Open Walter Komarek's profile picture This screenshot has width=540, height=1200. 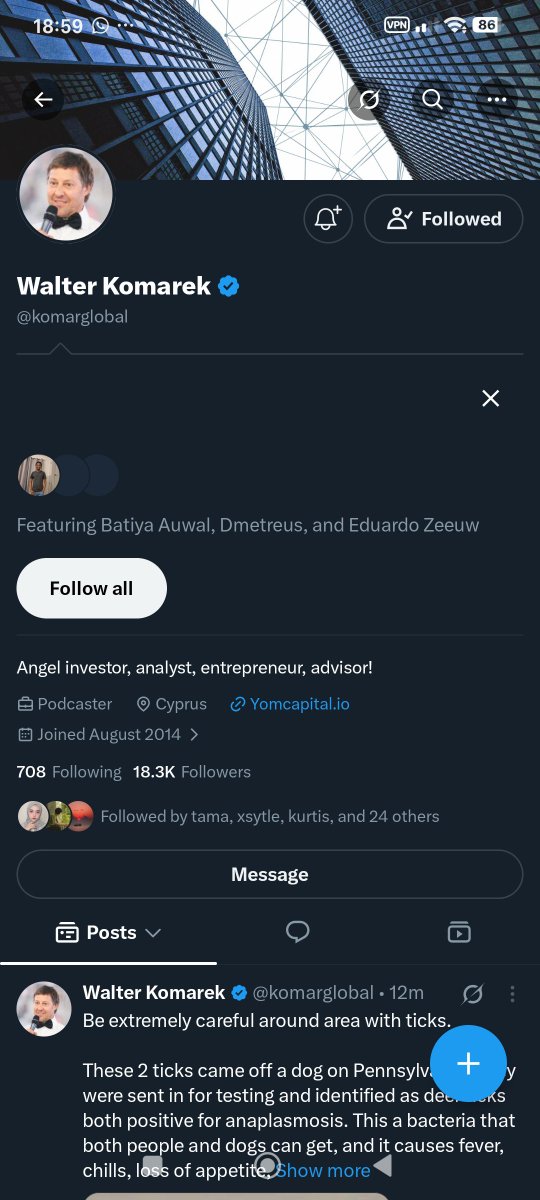66,196
